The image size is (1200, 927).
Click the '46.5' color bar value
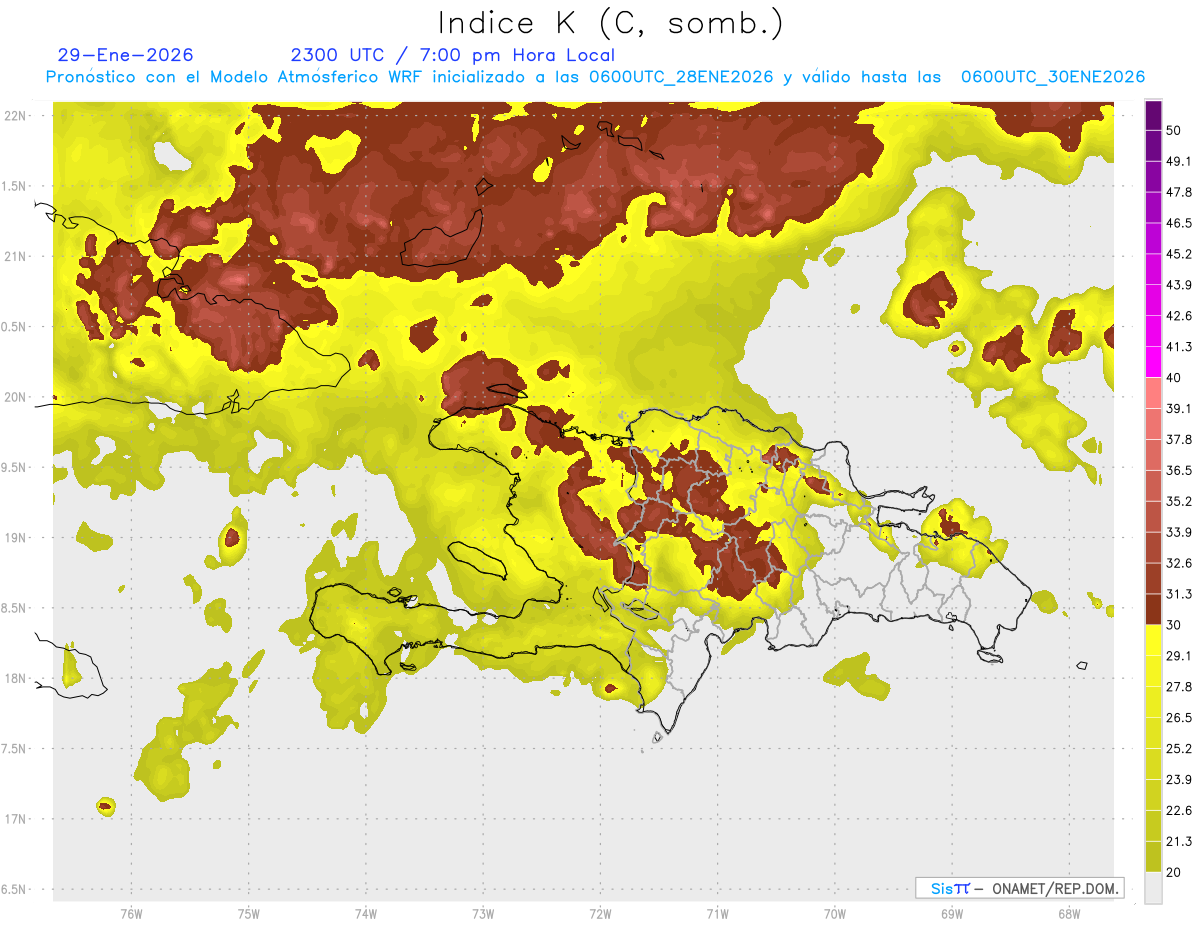coord(1179,223)
